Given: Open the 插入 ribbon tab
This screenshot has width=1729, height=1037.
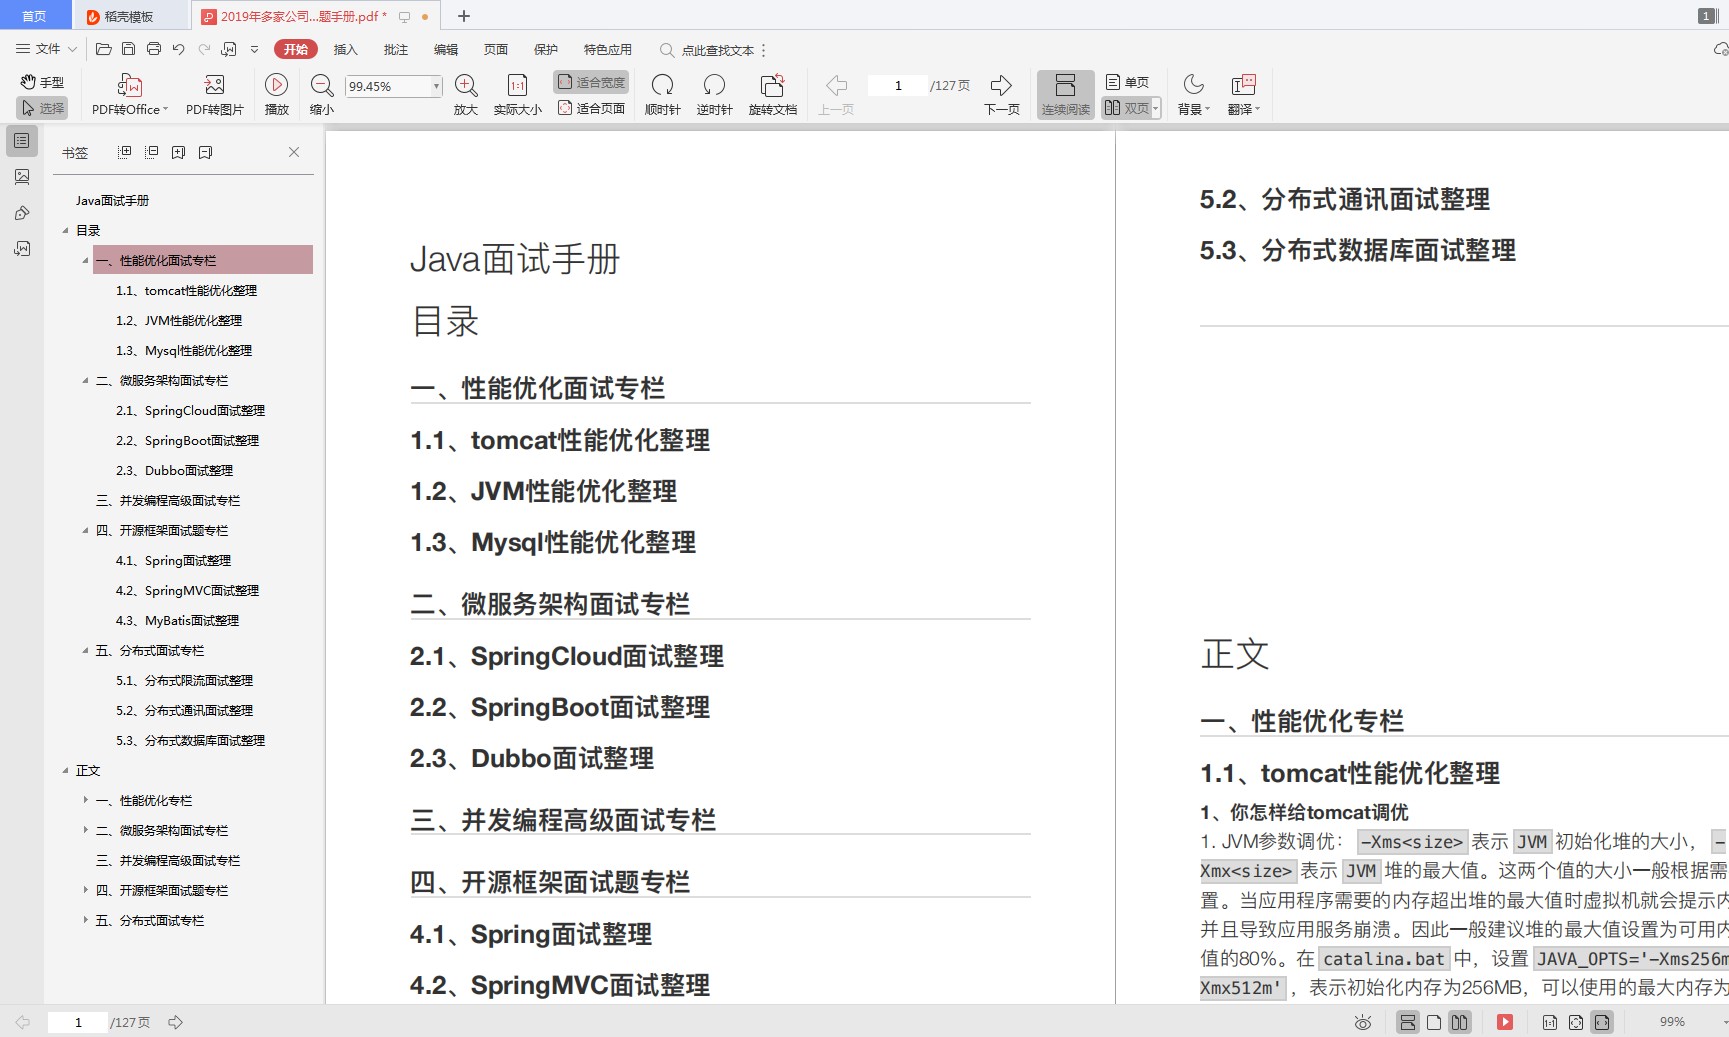Looking at the screenshot, I should click(346, 49).
